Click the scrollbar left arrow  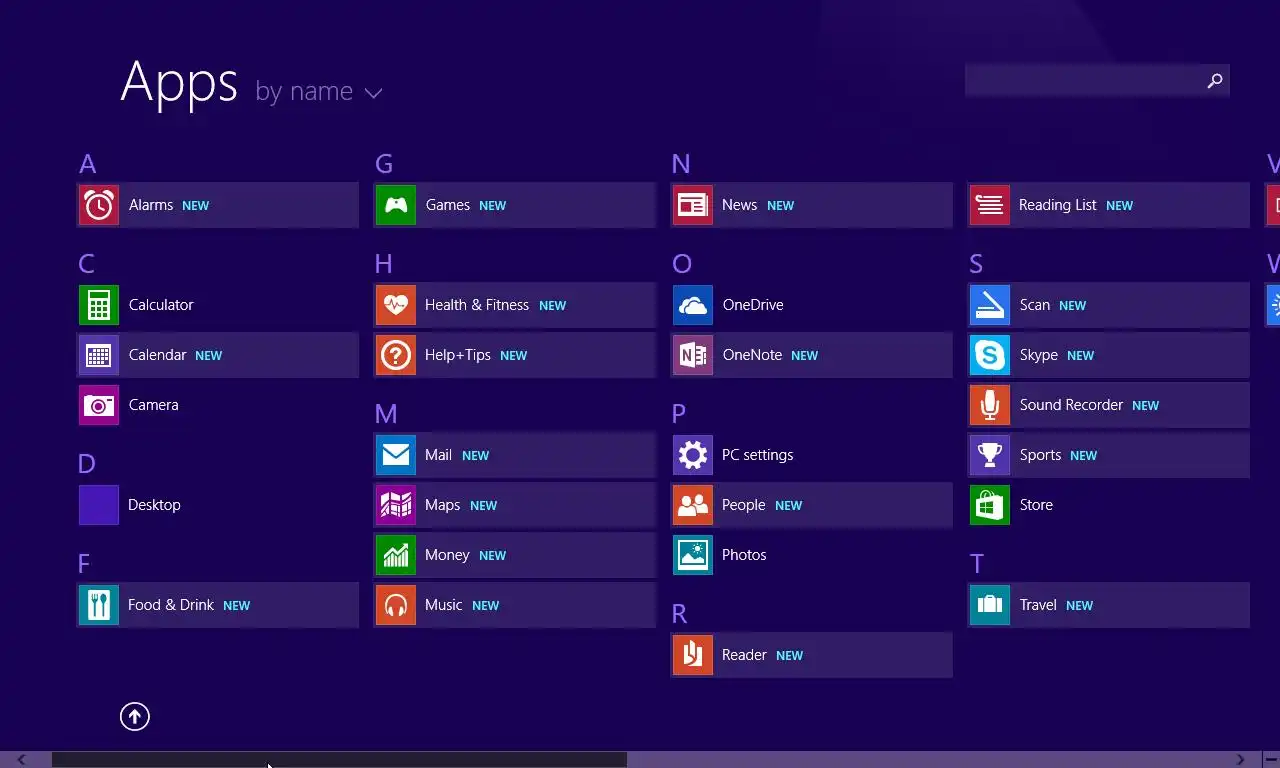(x=21, y=760)
